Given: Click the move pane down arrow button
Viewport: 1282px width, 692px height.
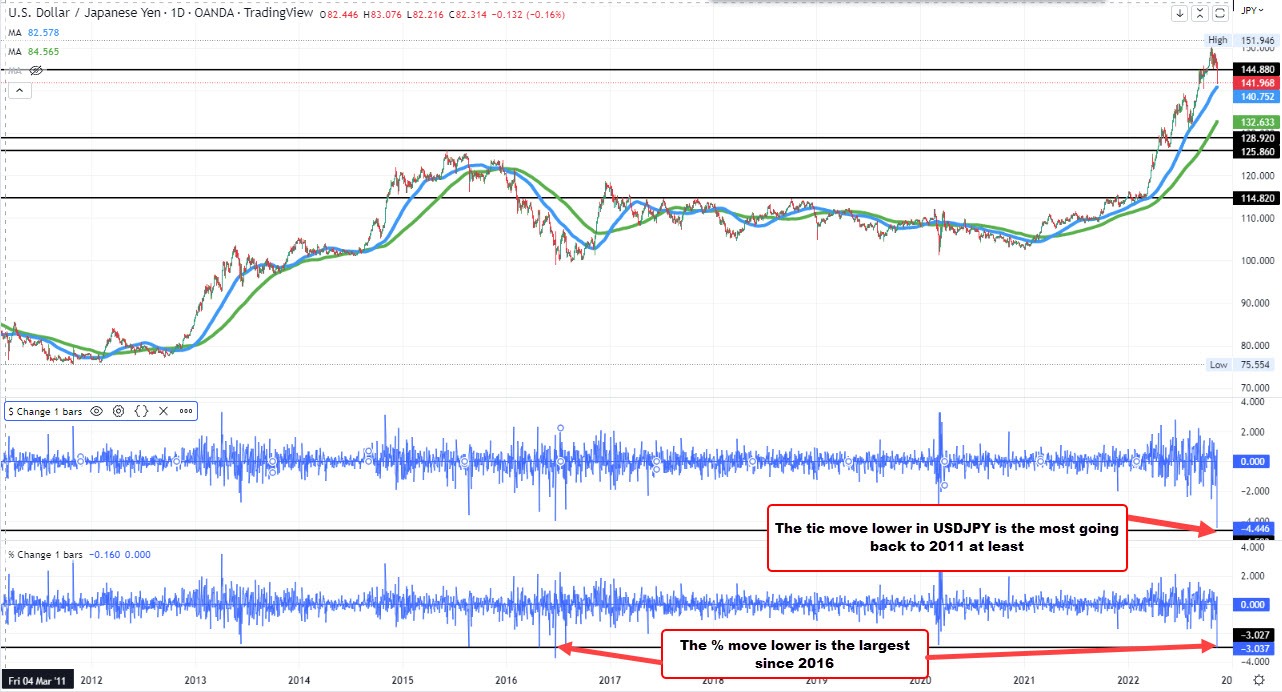Looking at the screenshot, I should pos(1180,13).
